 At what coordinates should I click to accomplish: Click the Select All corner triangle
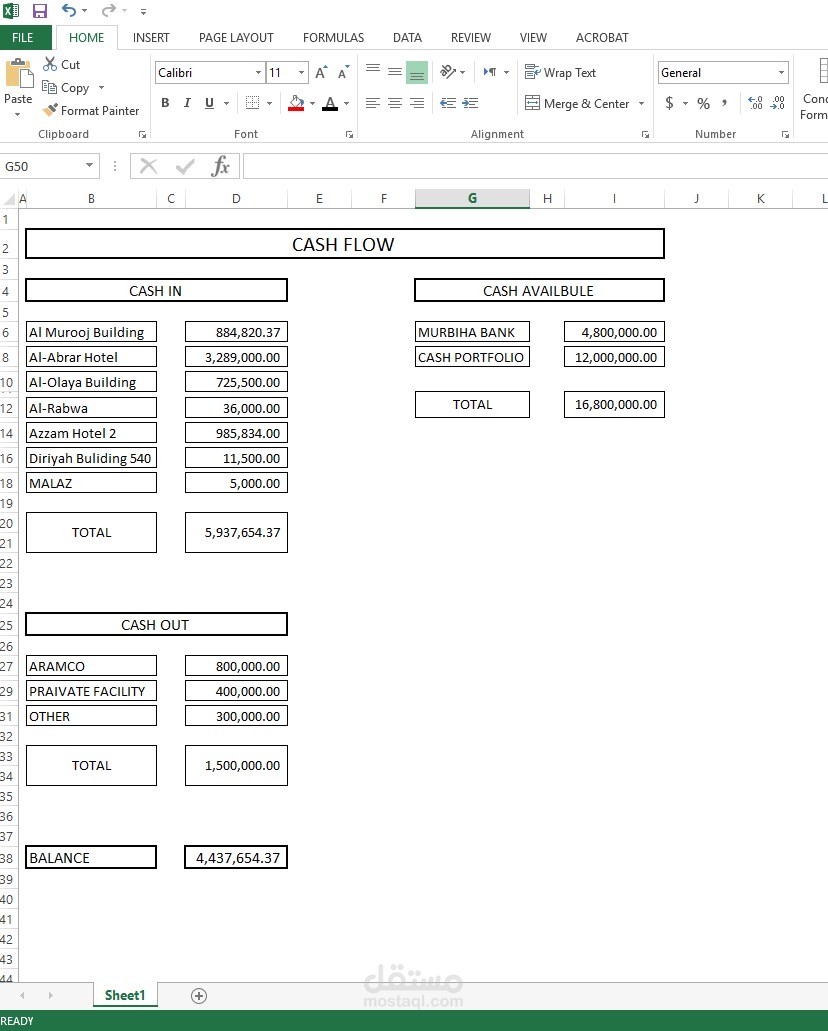pos(9,199)
